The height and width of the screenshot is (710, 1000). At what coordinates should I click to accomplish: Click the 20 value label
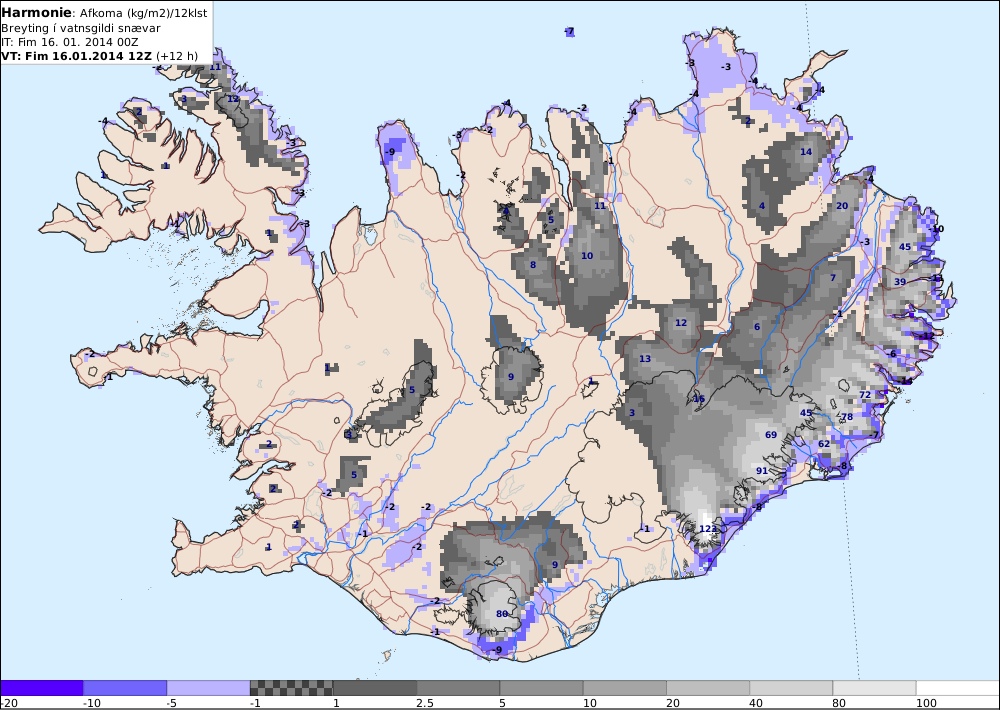click(842, 205)
